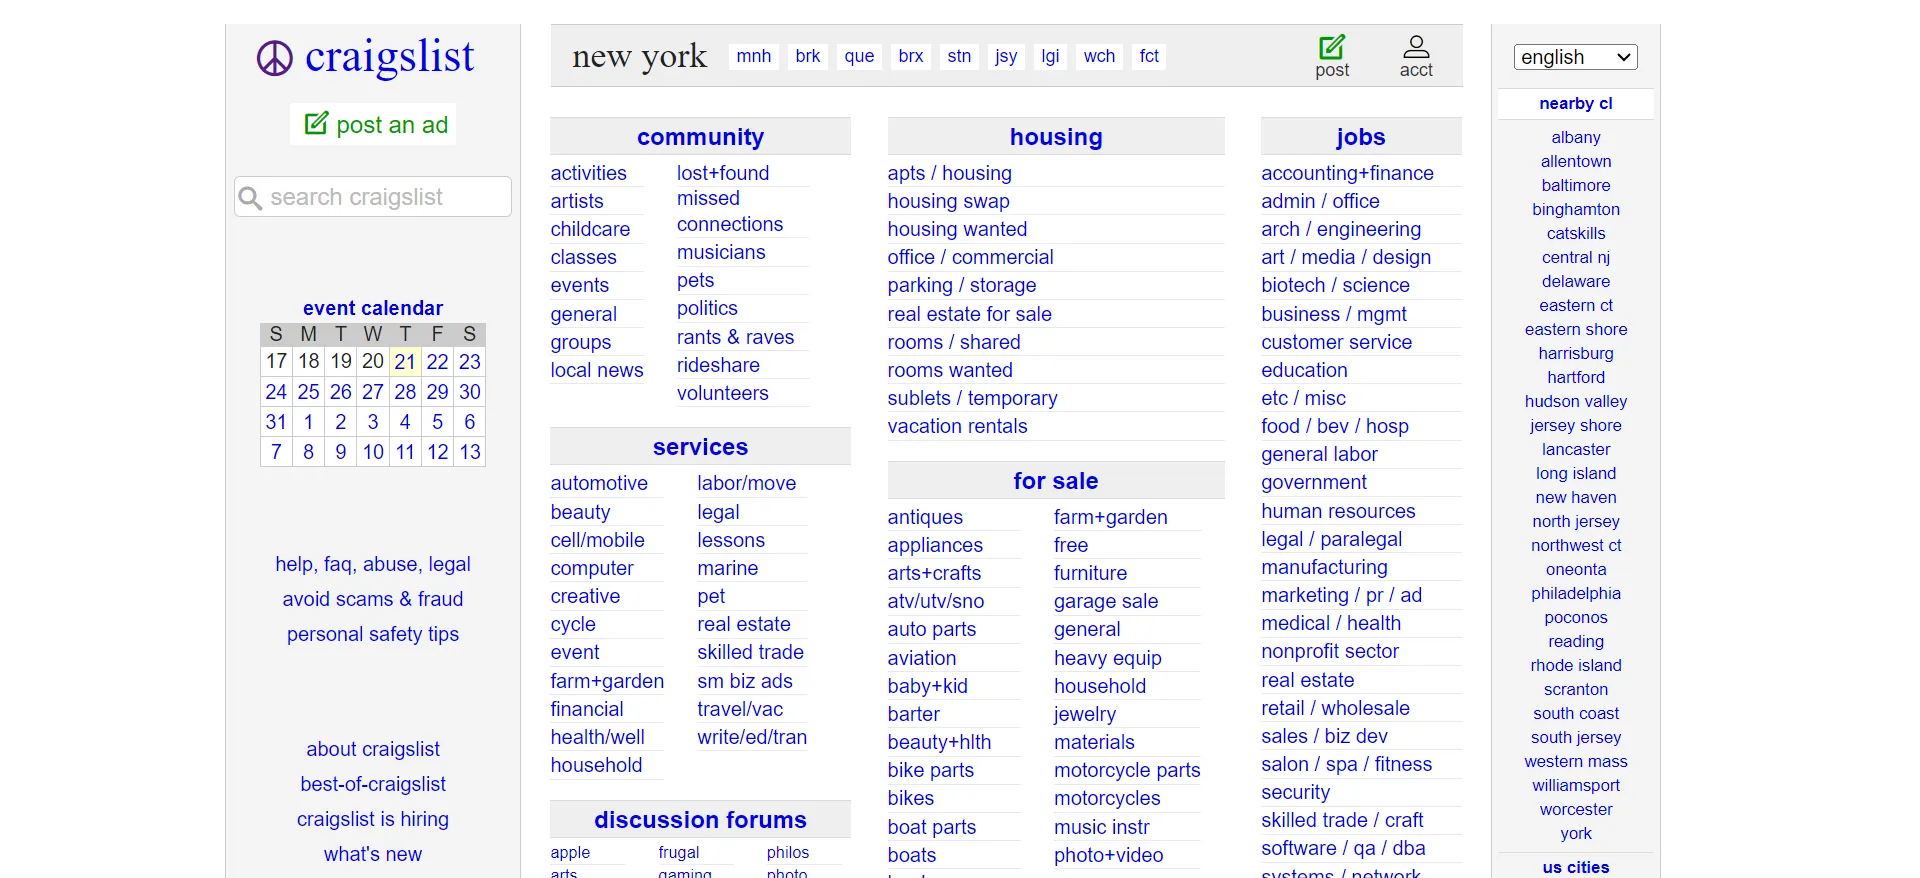Open personal safety tips link

pyautogui.click(x=373, y=634)
